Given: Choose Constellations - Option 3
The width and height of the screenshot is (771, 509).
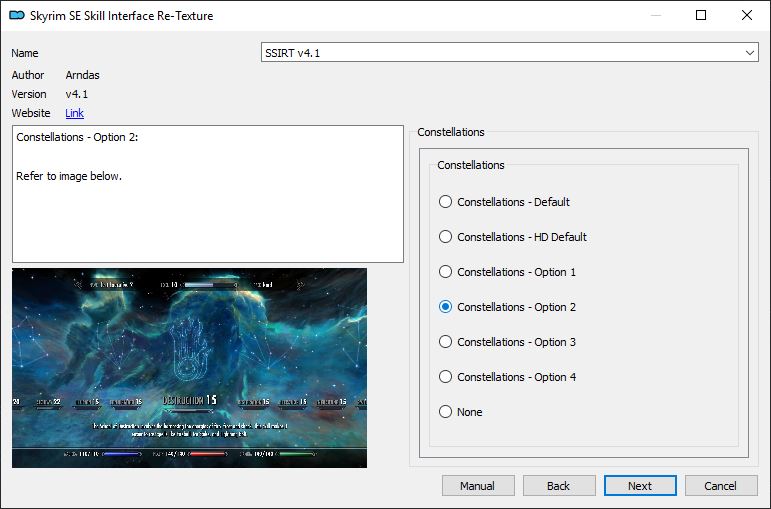Looking at the screenshot, I should 446,342.
